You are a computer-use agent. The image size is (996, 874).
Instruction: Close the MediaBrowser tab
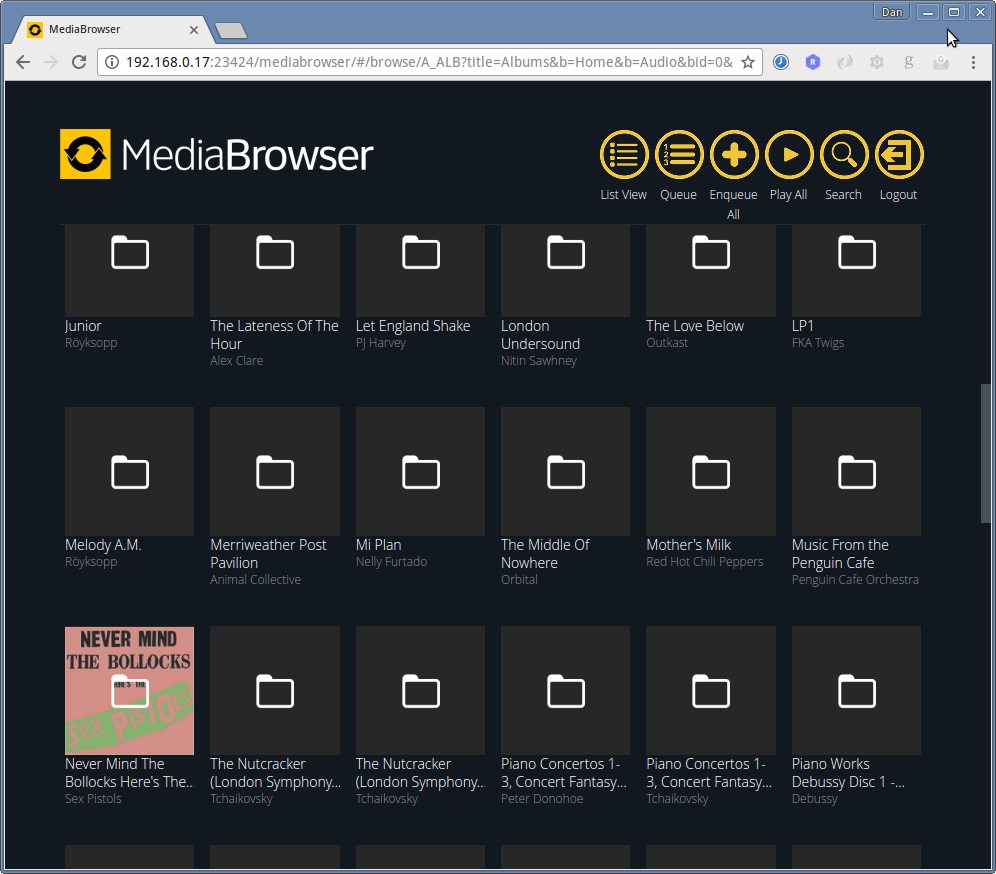194,30
